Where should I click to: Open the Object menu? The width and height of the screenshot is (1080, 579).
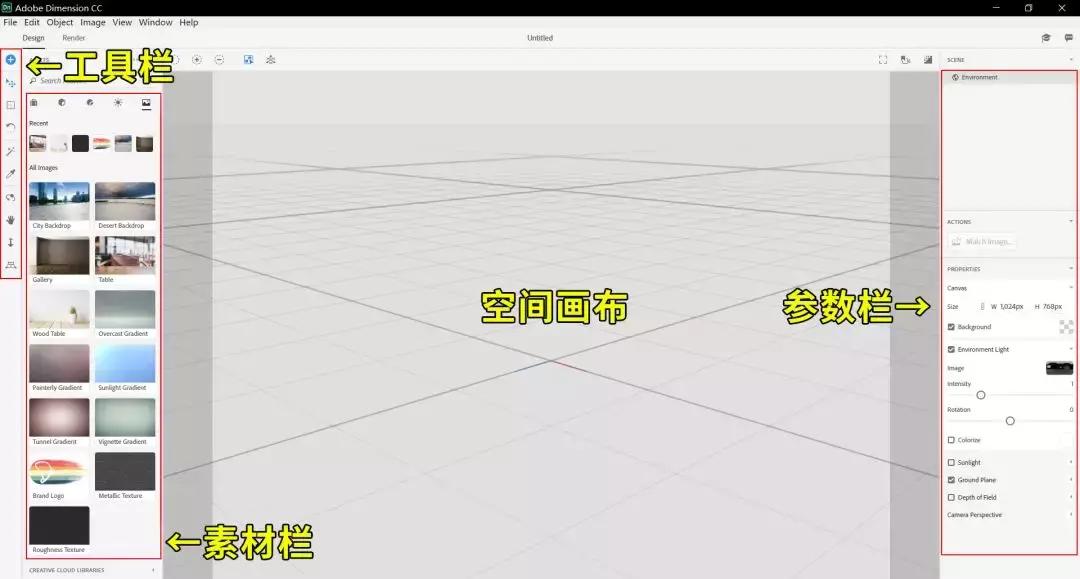click(x=59, y=22)
